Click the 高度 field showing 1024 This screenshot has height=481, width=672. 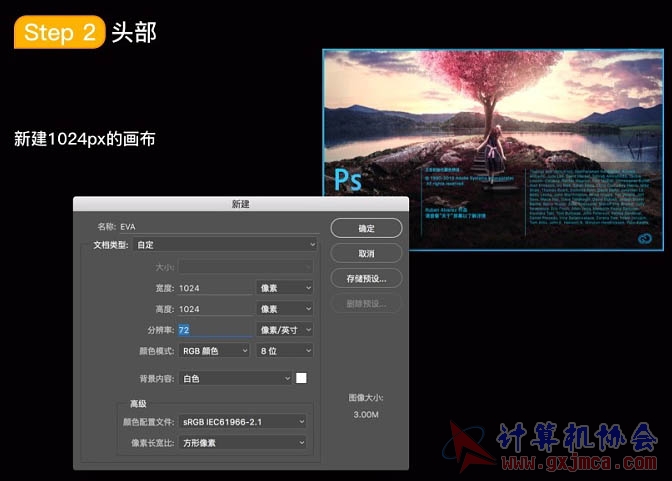(215, 309)
